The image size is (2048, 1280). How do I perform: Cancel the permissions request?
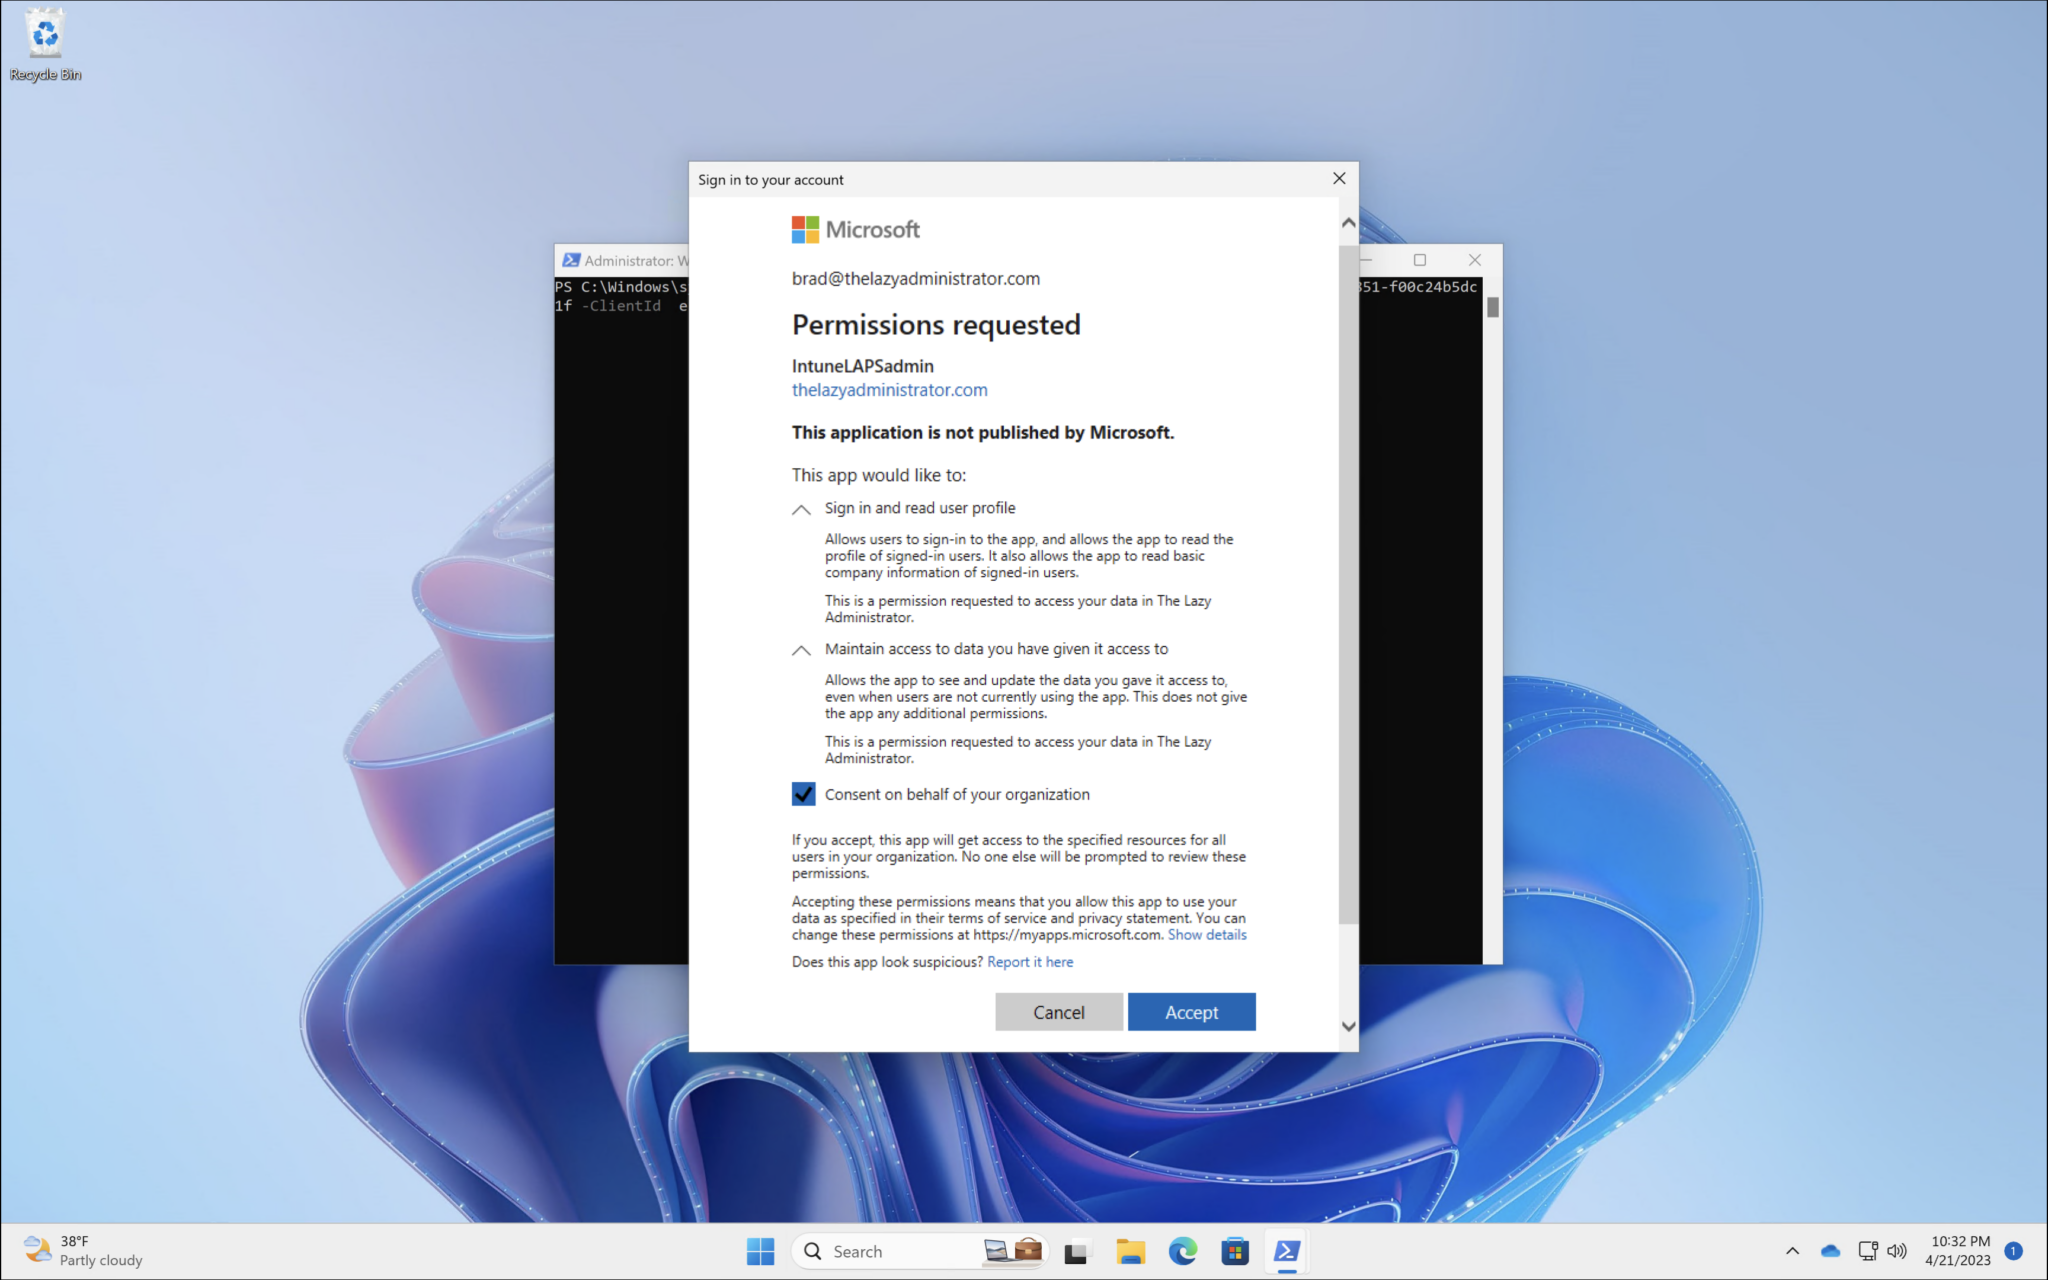pyautogui.click(x=1058, y=1012)
